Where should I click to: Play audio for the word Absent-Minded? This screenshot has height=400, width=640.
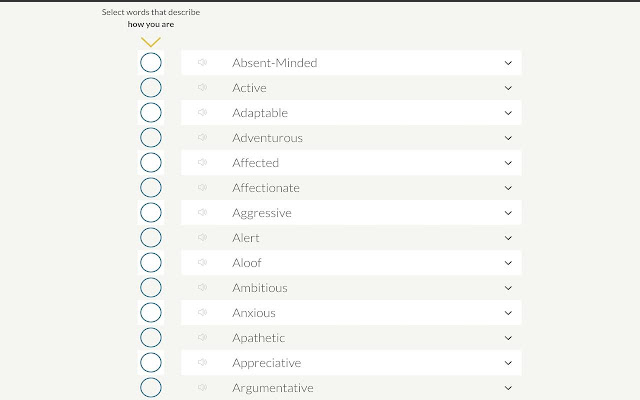pyautogui.click(x=202, y=63)
